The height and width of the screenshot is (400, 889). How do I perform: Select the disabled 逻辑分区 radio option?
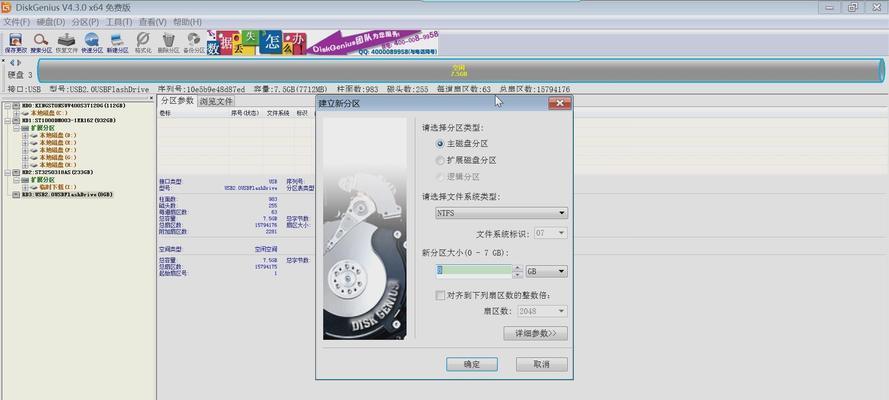click(x=441, y=177)
